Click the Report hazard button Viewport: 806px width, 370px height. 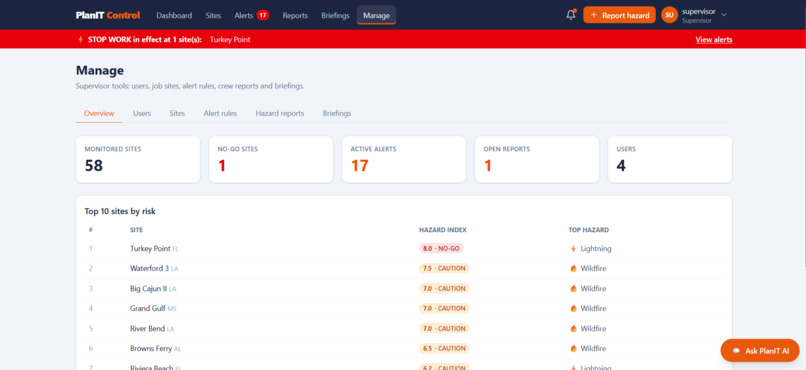point(619,15)
